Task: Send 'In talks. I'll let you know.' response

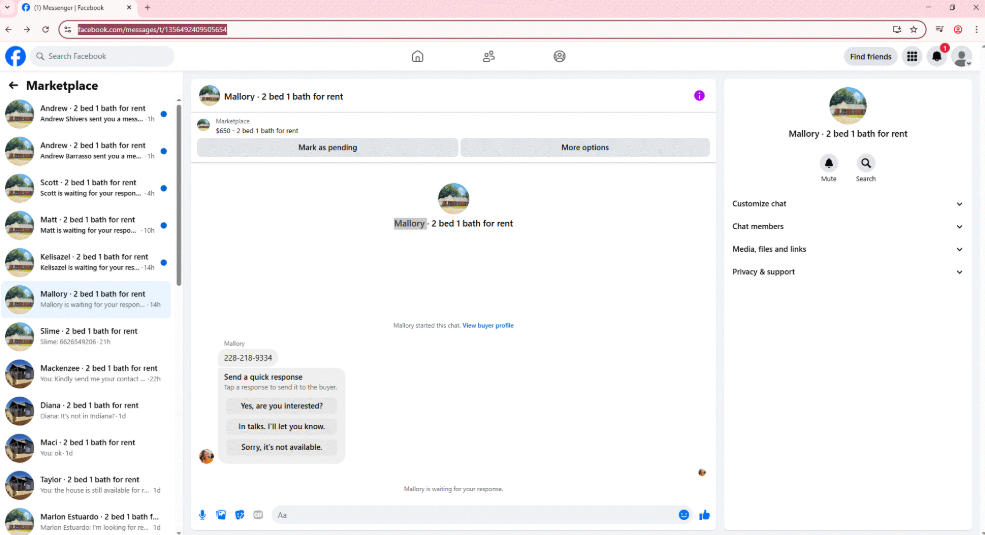Action: click(x=281, y=426)
